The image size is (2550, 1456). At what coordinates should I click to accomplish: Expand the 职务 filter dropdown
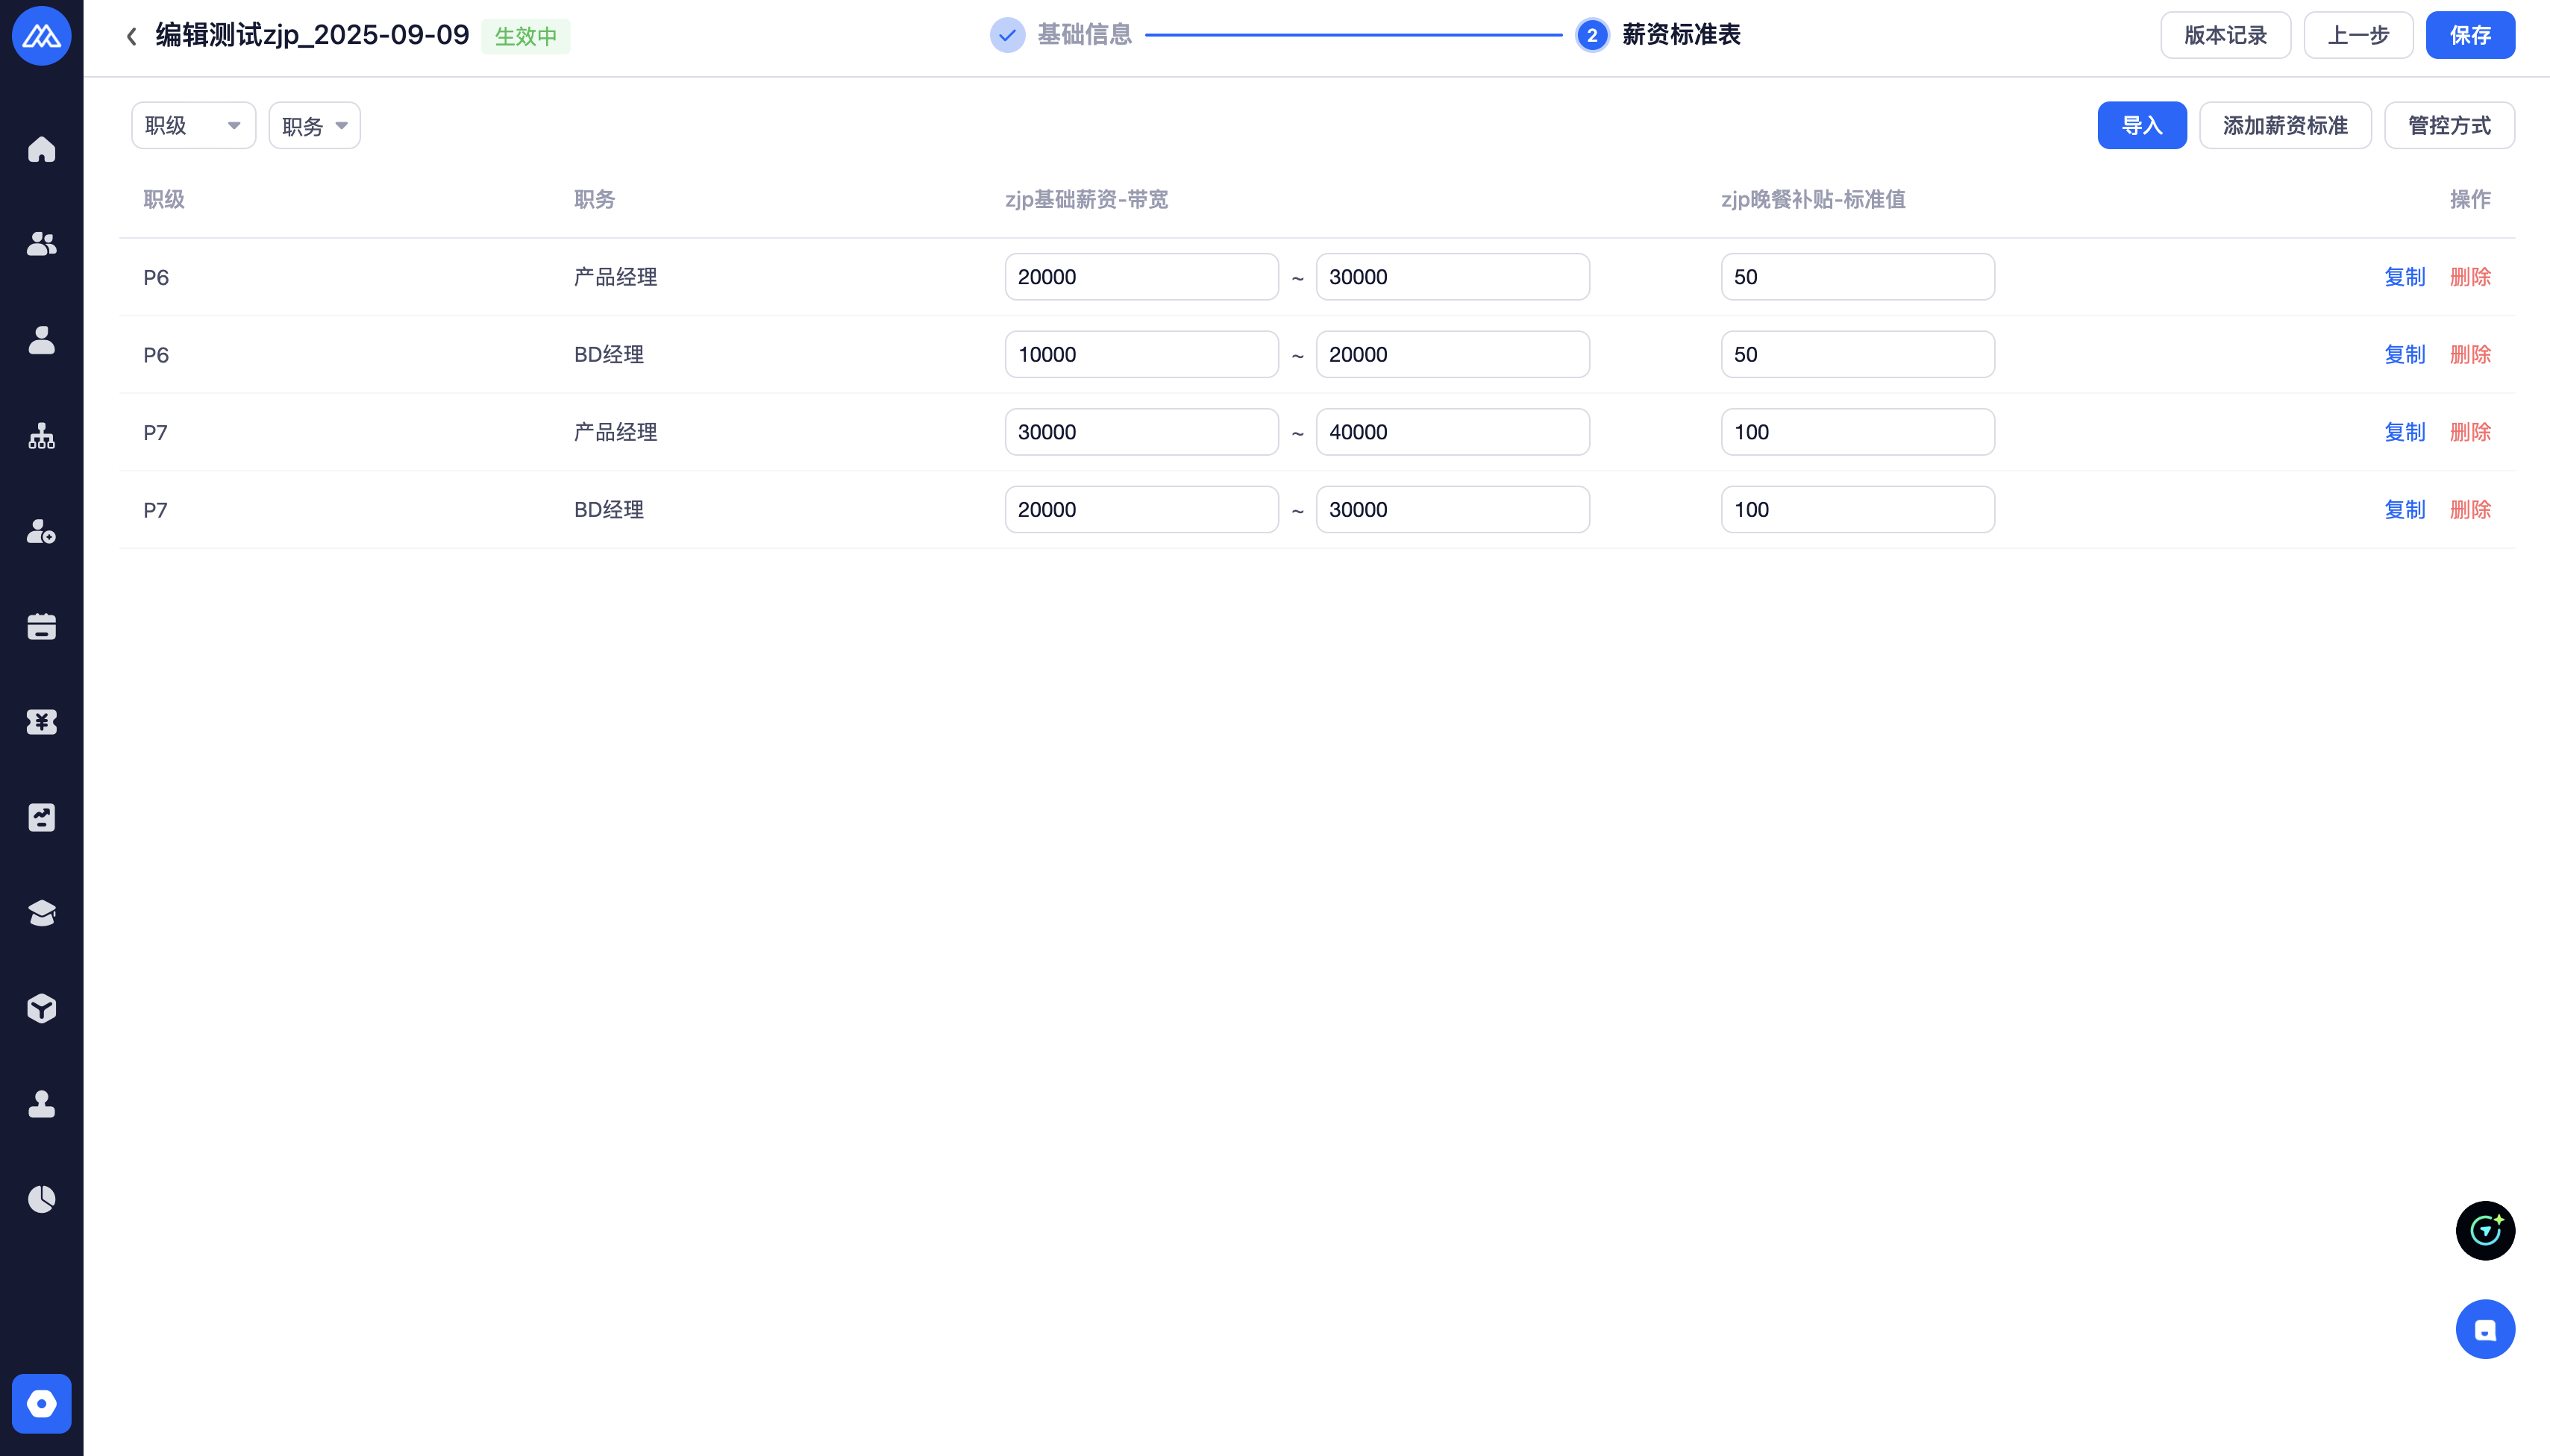314,126
